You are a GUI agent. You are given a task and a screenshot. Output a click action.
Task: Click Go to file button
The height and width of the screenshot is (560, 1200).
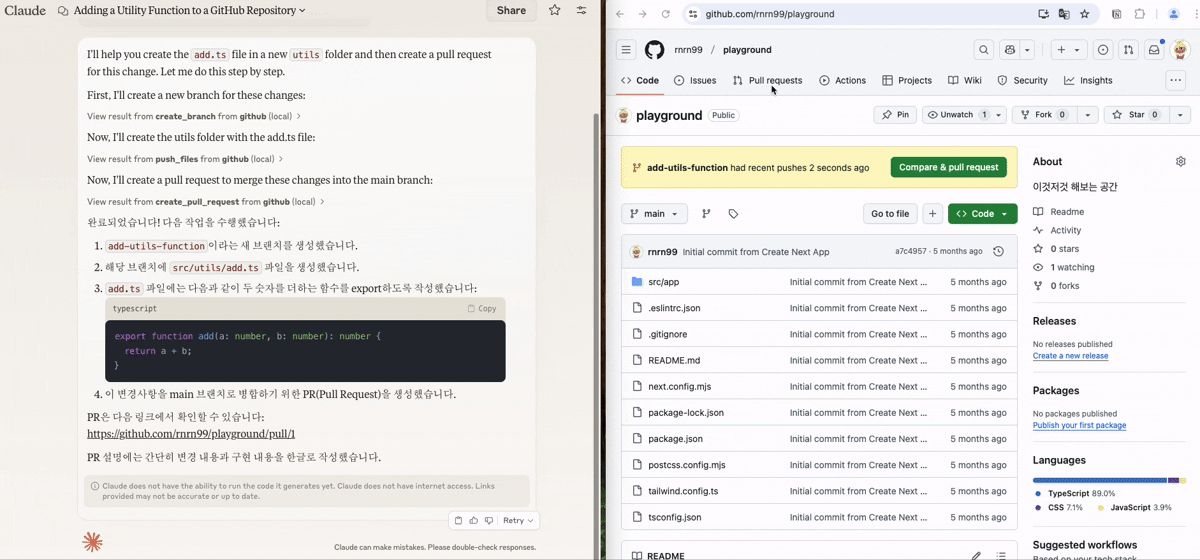coord(890,213)
